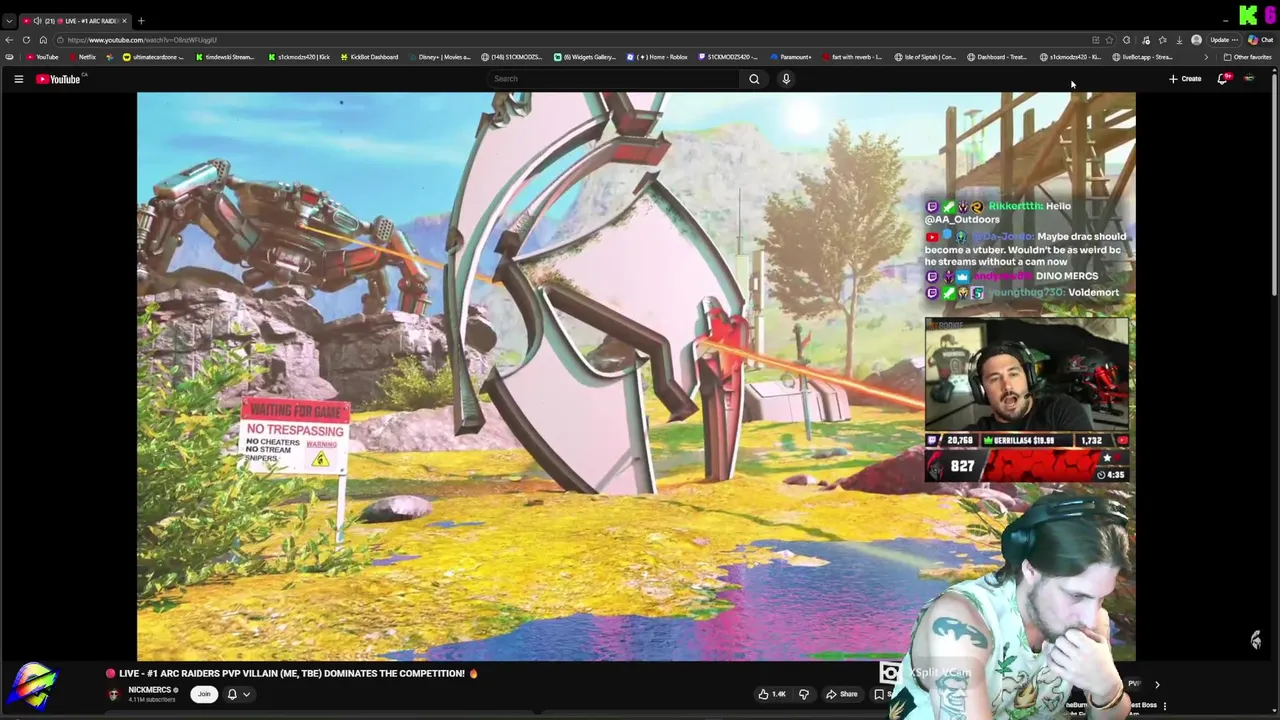The height and width of the screenshot is (720, 1280).
Task: Open the Disney+ Movies bookmark
Action: pyautogui.click(x=438, y=57)
